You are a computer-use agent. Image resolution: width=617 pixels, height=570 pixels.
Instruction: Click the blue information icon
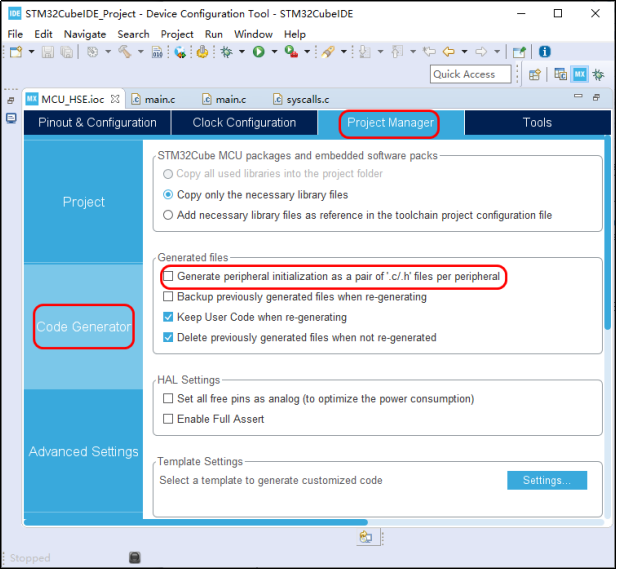545,52
